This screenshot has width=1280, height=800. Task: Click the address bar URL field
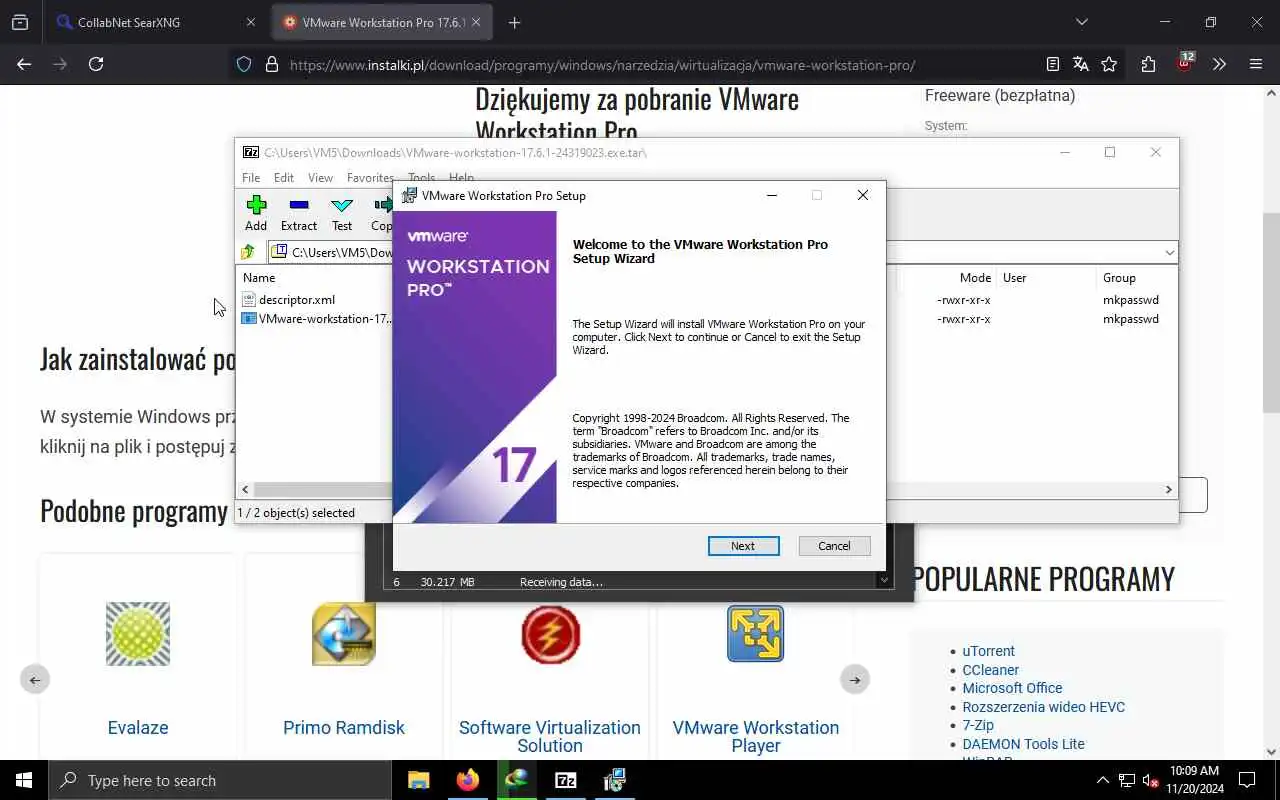click(x=602, y=65)
